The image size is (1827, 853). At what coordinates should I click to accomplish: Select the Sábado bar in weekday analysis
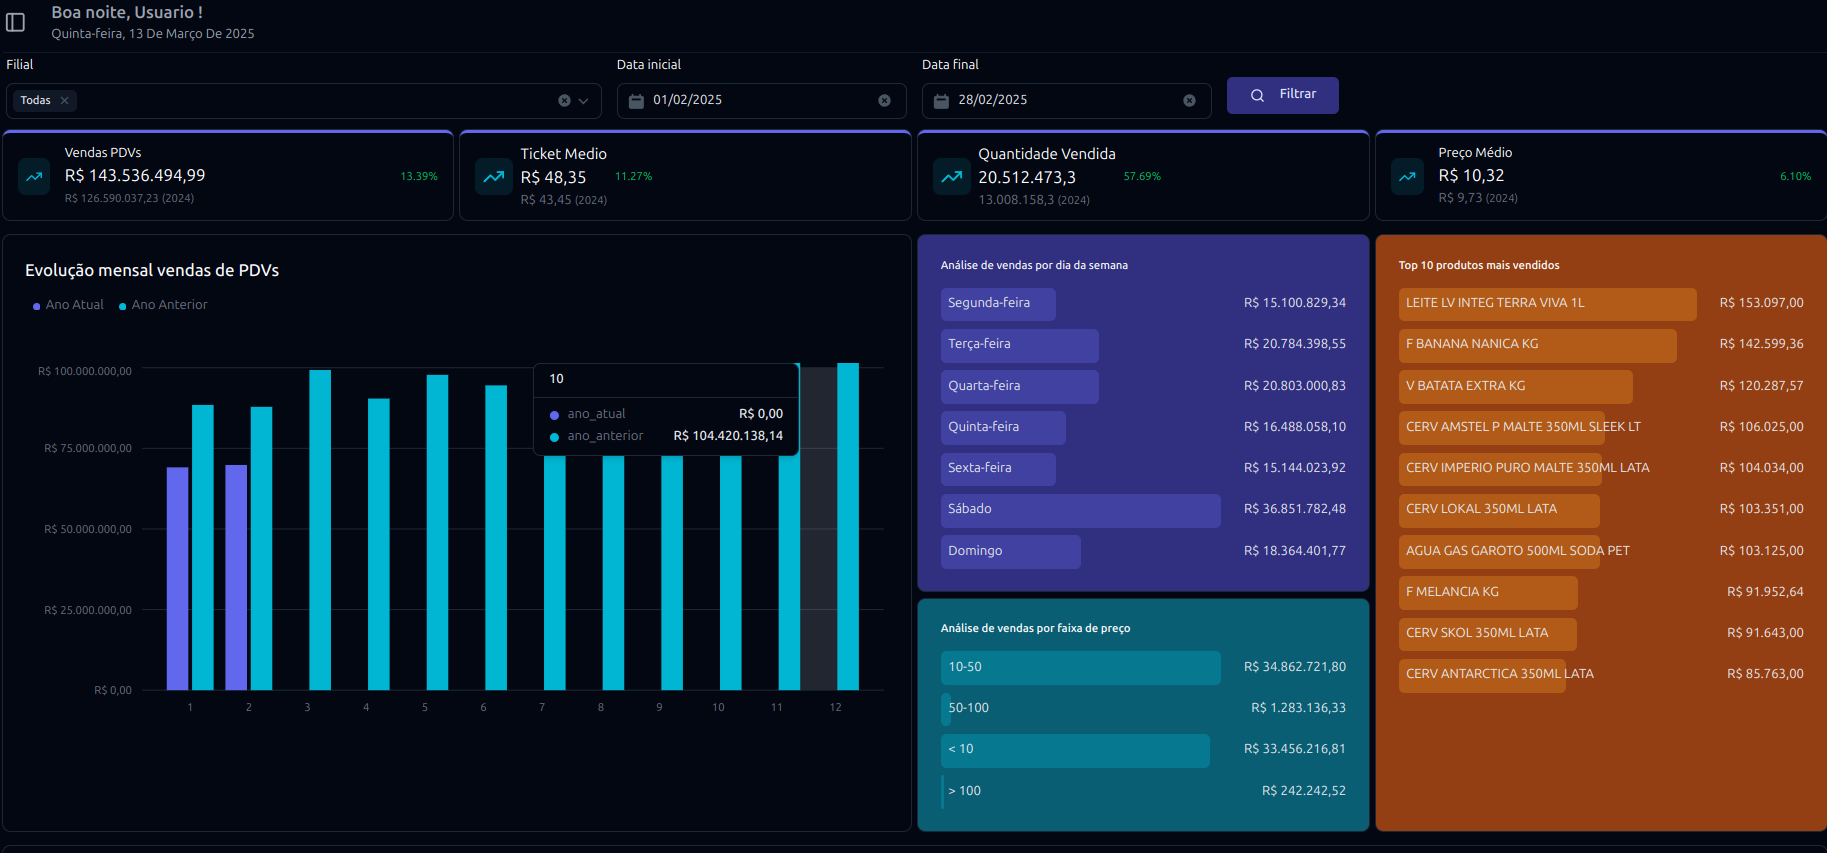tap(1080, 510)
